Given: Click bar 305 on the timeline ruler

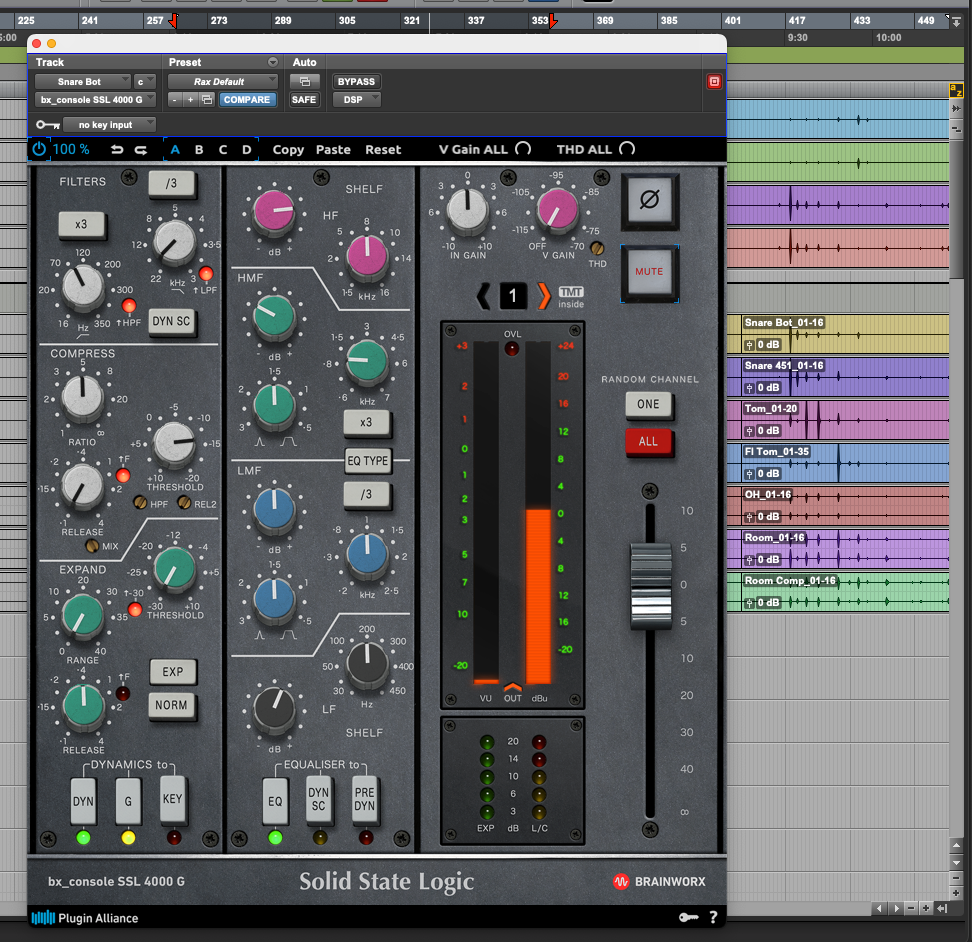Looking at the screenshot, I should (x=347, y=20).
